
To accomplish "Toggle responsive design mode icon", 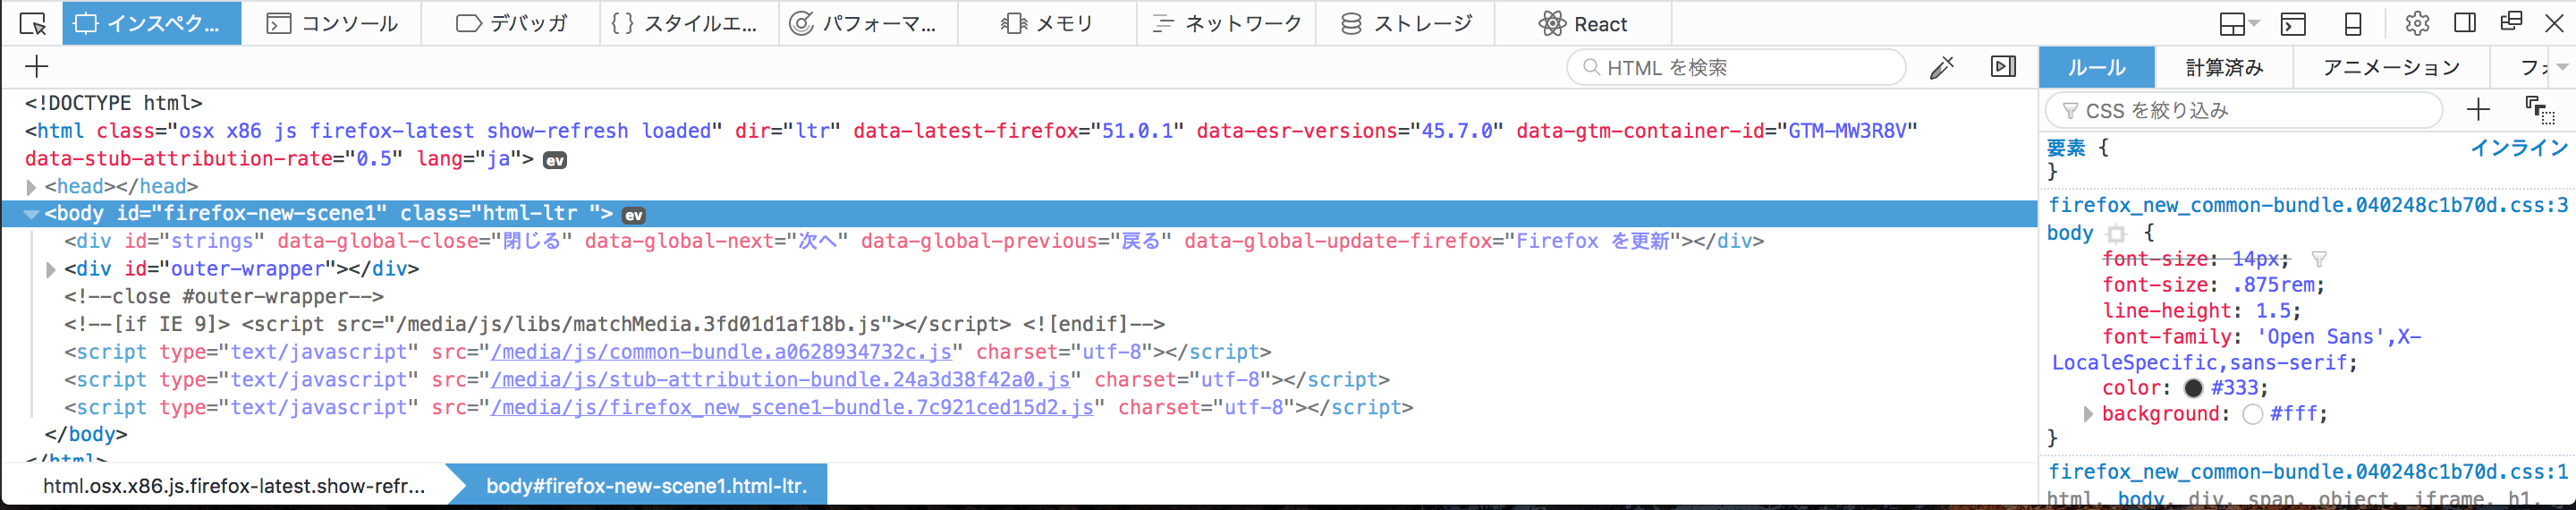I will (x=2353, y=23).
